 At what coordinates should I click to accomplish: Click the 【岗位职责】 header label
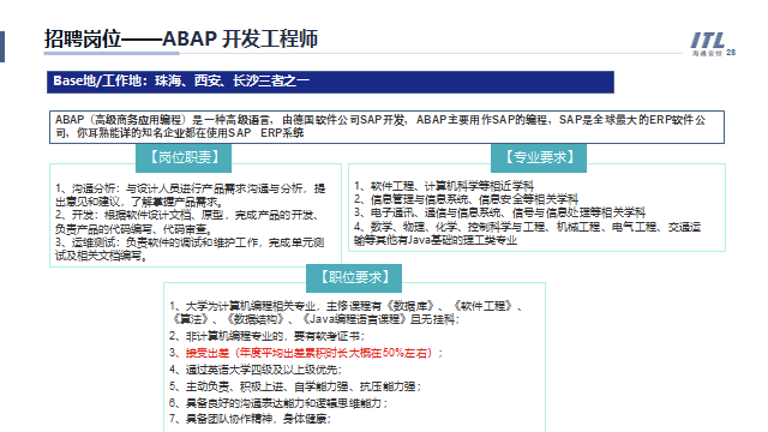click(184, 158)
